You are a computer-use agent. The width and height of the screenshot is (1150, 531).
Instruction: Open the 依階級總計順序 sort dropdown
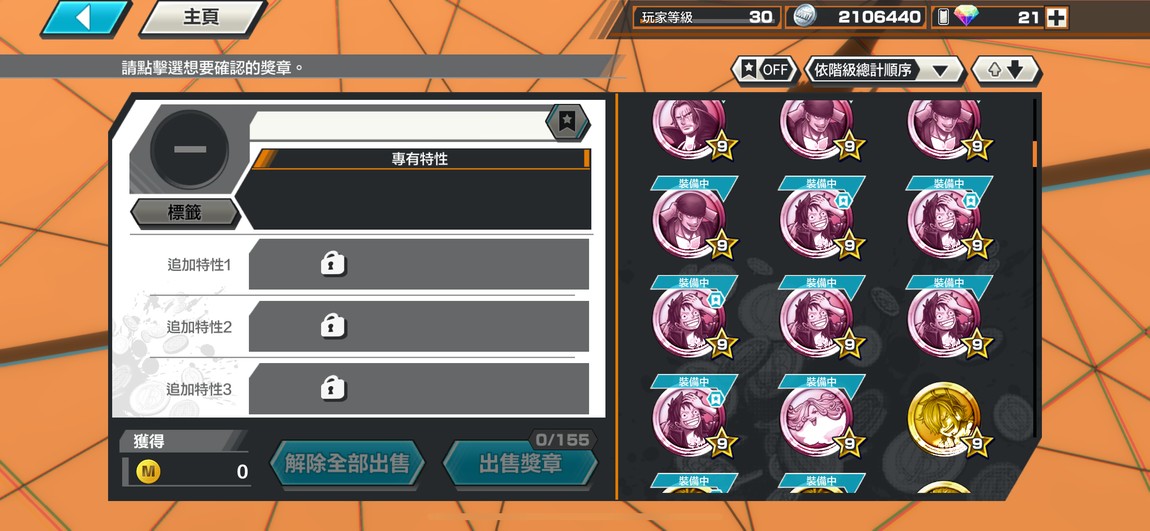tap(885, 70)
